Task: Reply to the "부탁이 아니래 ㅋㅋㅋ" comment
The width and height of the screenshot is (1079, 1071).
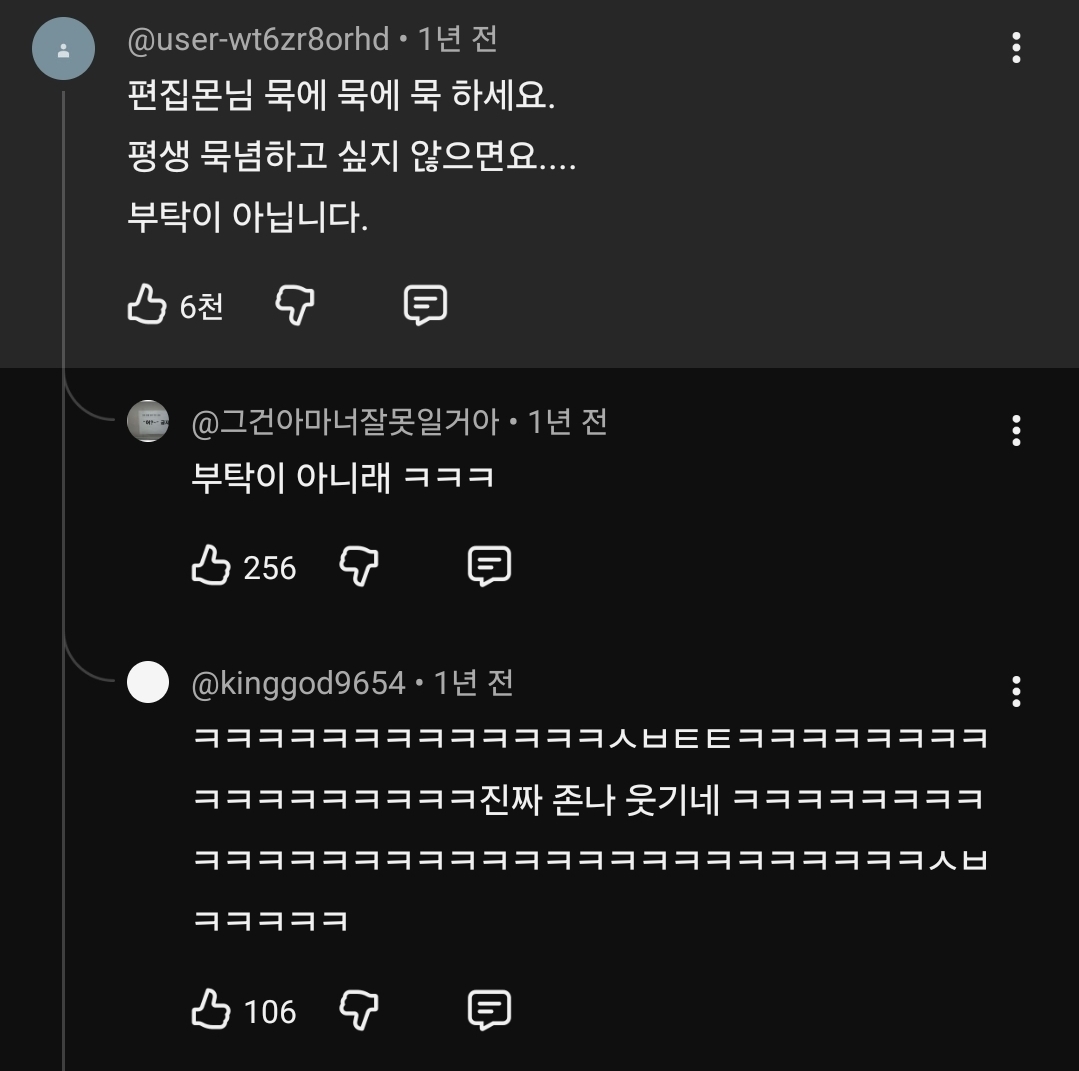Action: 489,566
